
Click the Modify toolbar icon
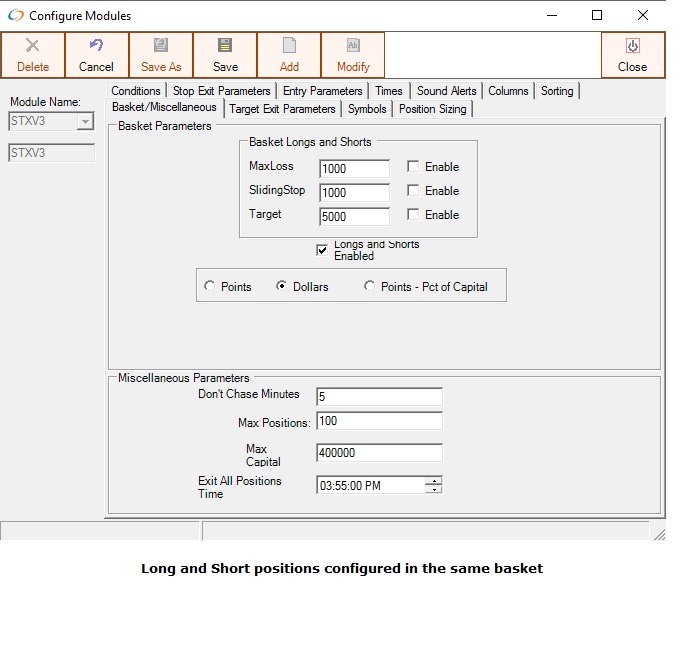(x=353, y=46)
